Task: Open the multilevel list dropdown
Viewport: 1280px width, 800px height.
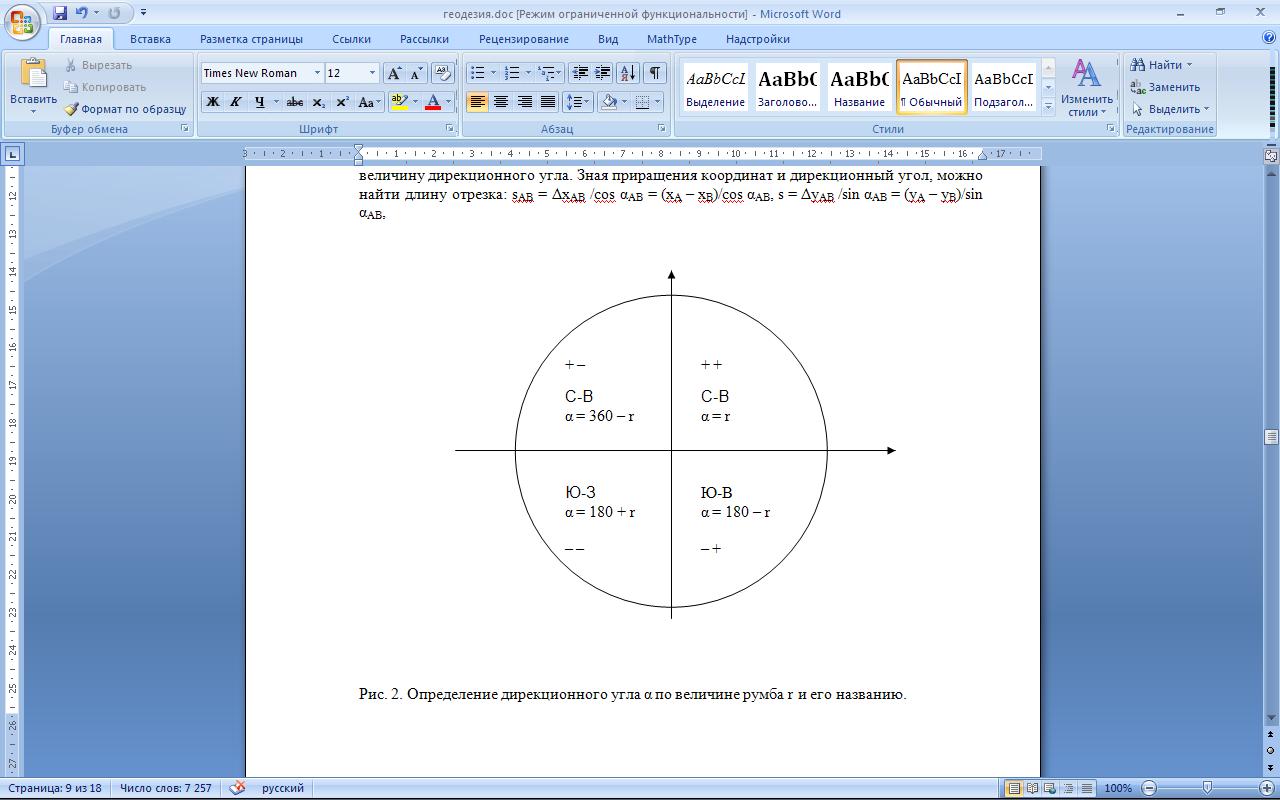Action: click(549, 73)
